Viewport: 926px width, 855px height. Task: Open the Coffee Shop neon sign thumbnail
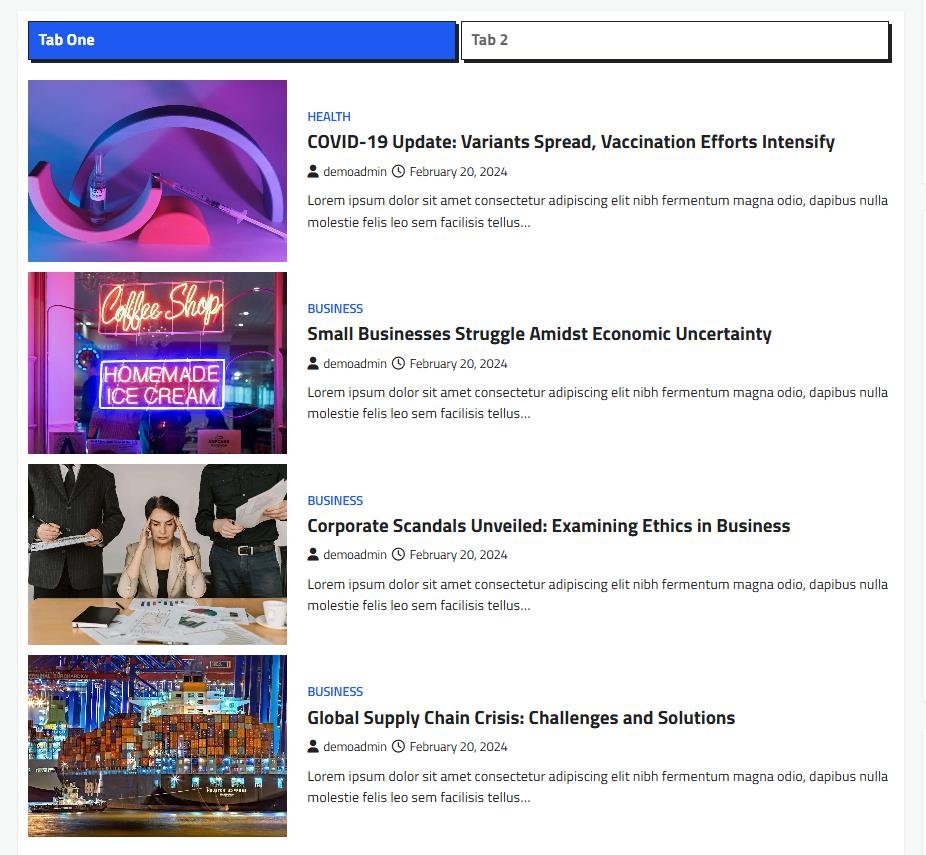[157, 363]
